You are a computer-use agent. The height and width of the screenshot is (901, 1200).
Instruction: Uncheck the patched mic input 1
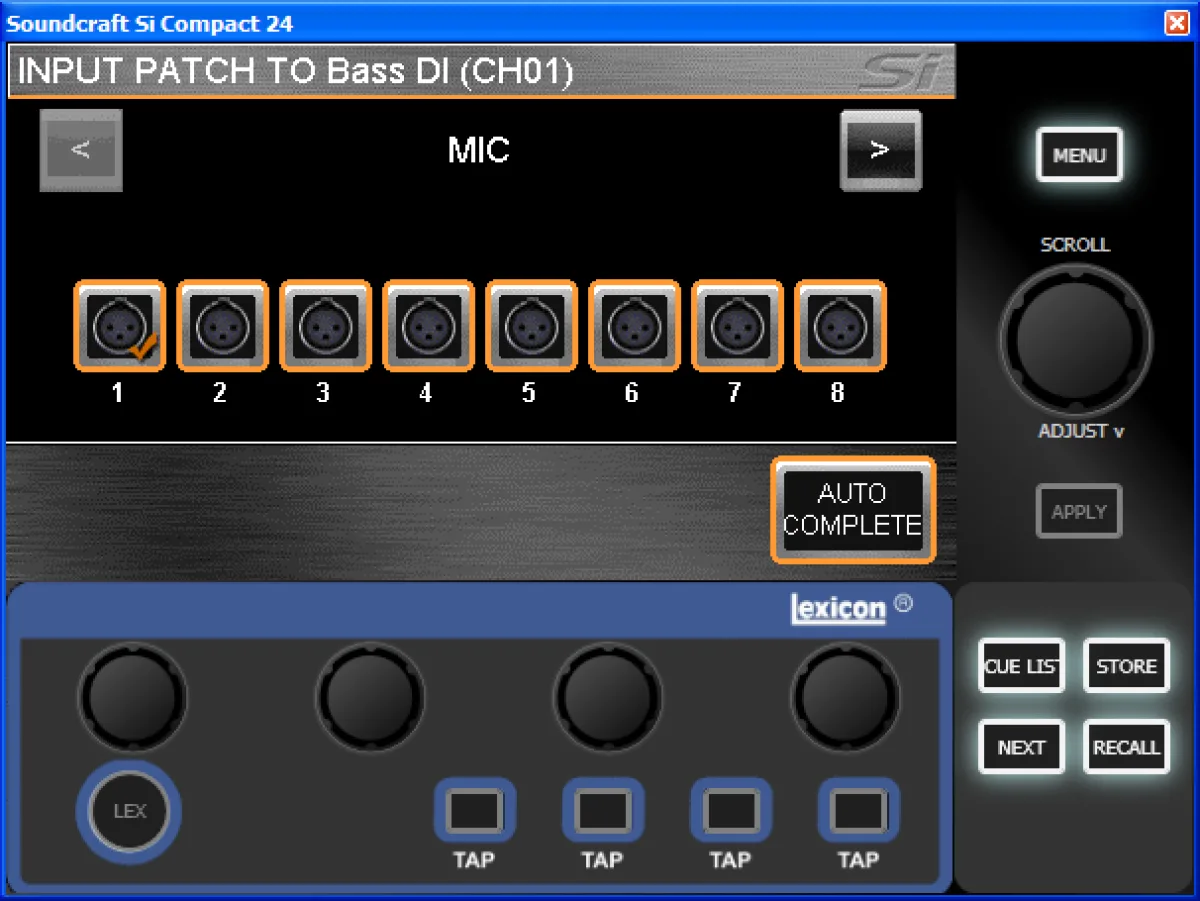(x=119, y=326)
